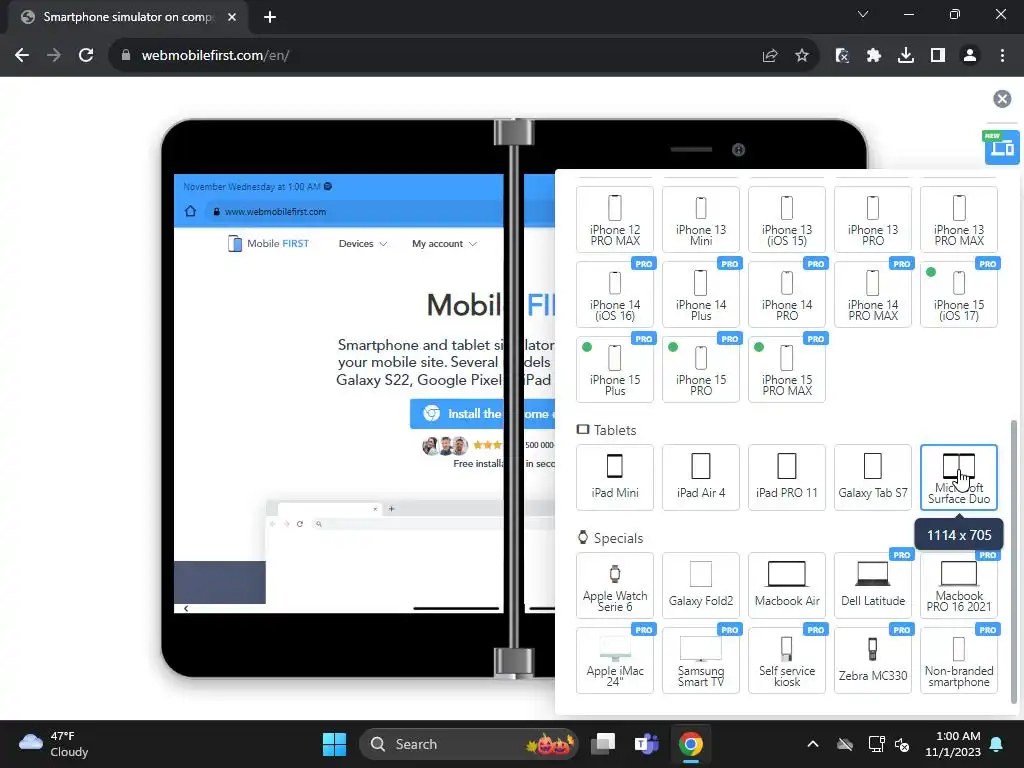The width and height of the screenshot is (1024, 768).
Task: Open the weather widget showing 47°F
Action: click(x=54, y=744)
